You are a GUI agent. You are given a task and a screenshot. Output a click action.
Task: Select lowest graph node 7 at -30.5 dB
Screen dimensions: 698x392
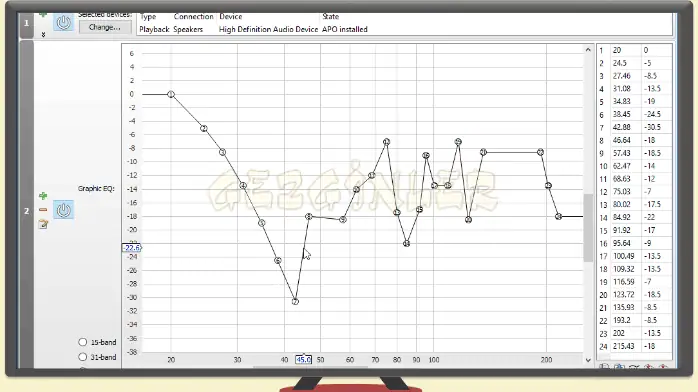295,302
